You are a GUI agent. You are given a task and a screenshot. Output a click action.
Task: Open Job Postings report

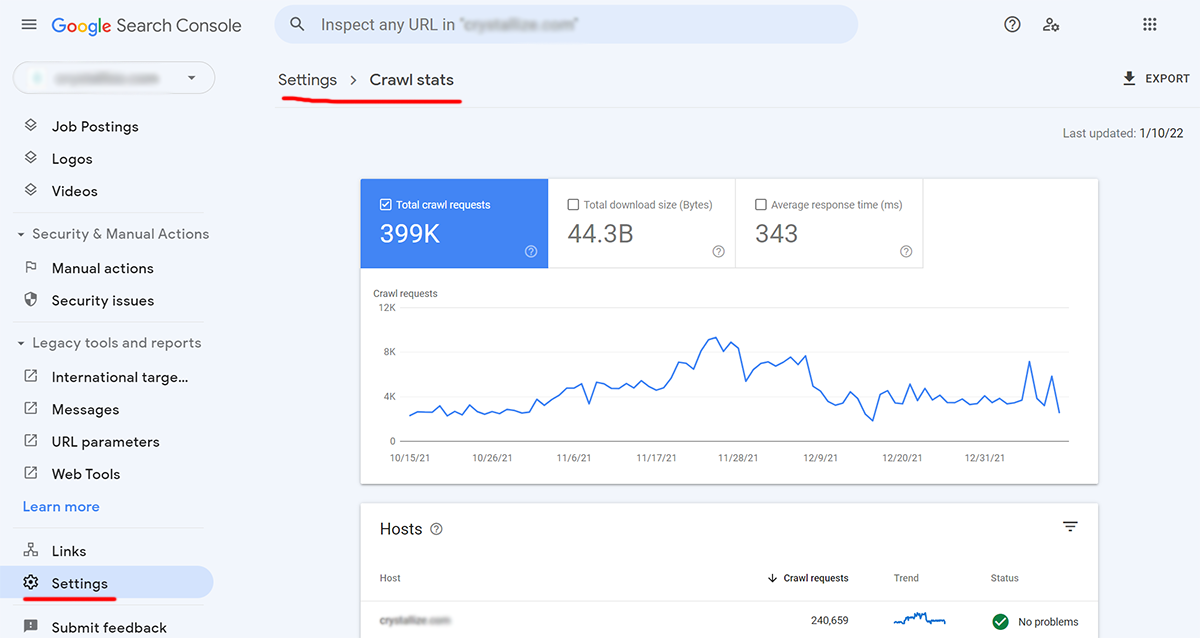95,126
